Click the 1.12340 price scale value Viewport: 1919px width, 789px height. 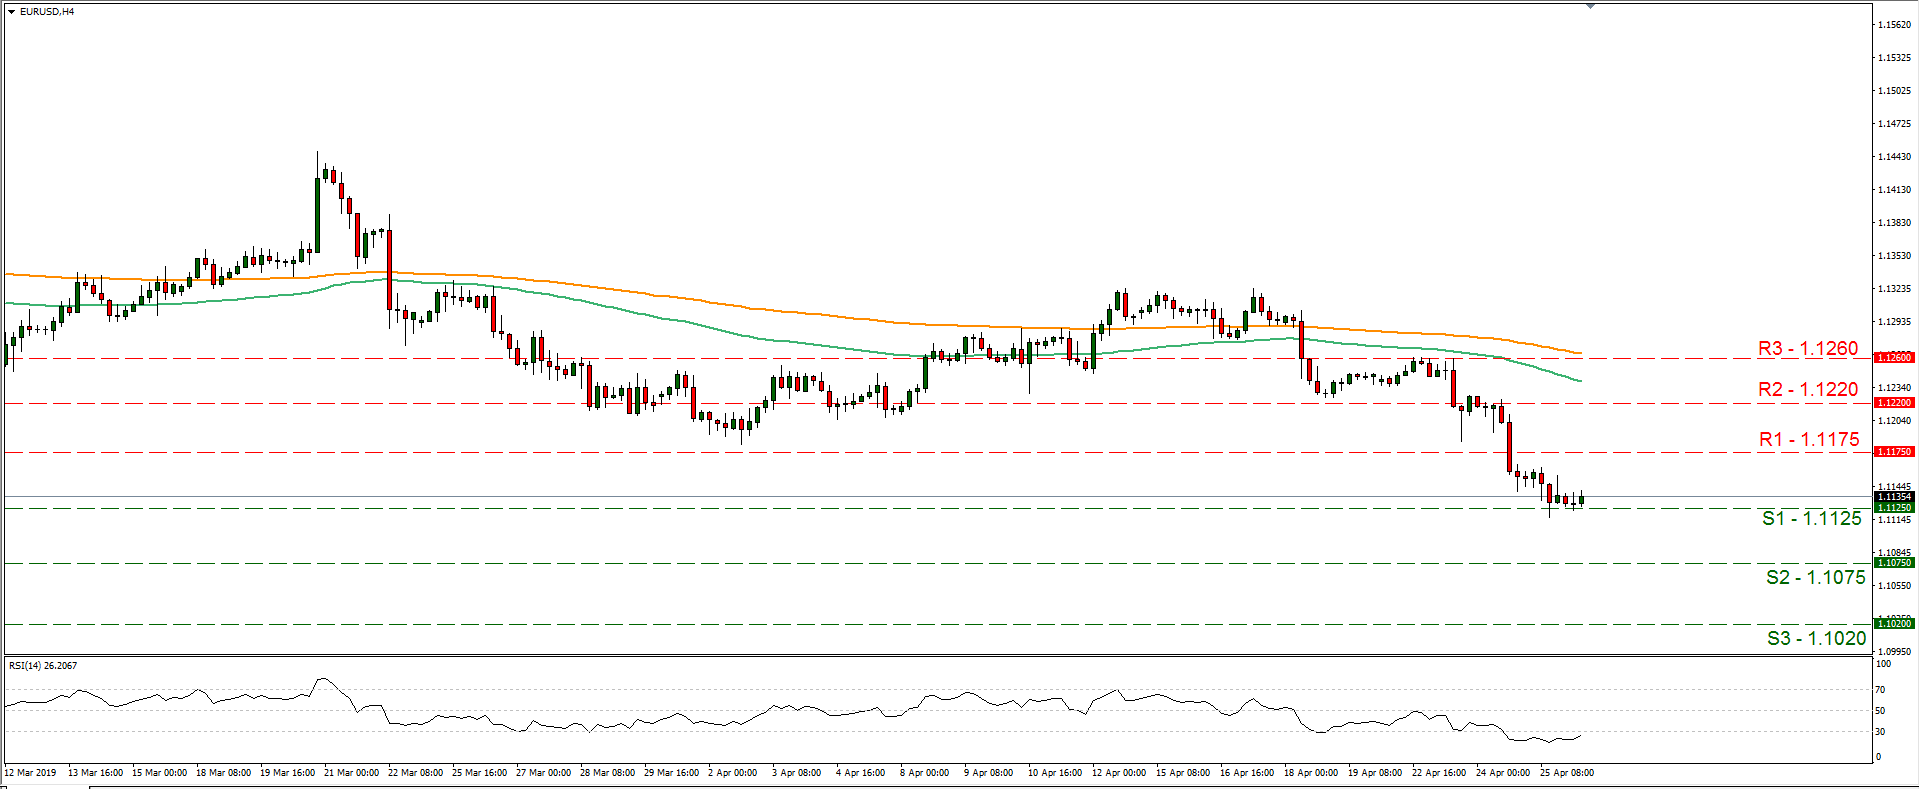[x=1894, y=388]
